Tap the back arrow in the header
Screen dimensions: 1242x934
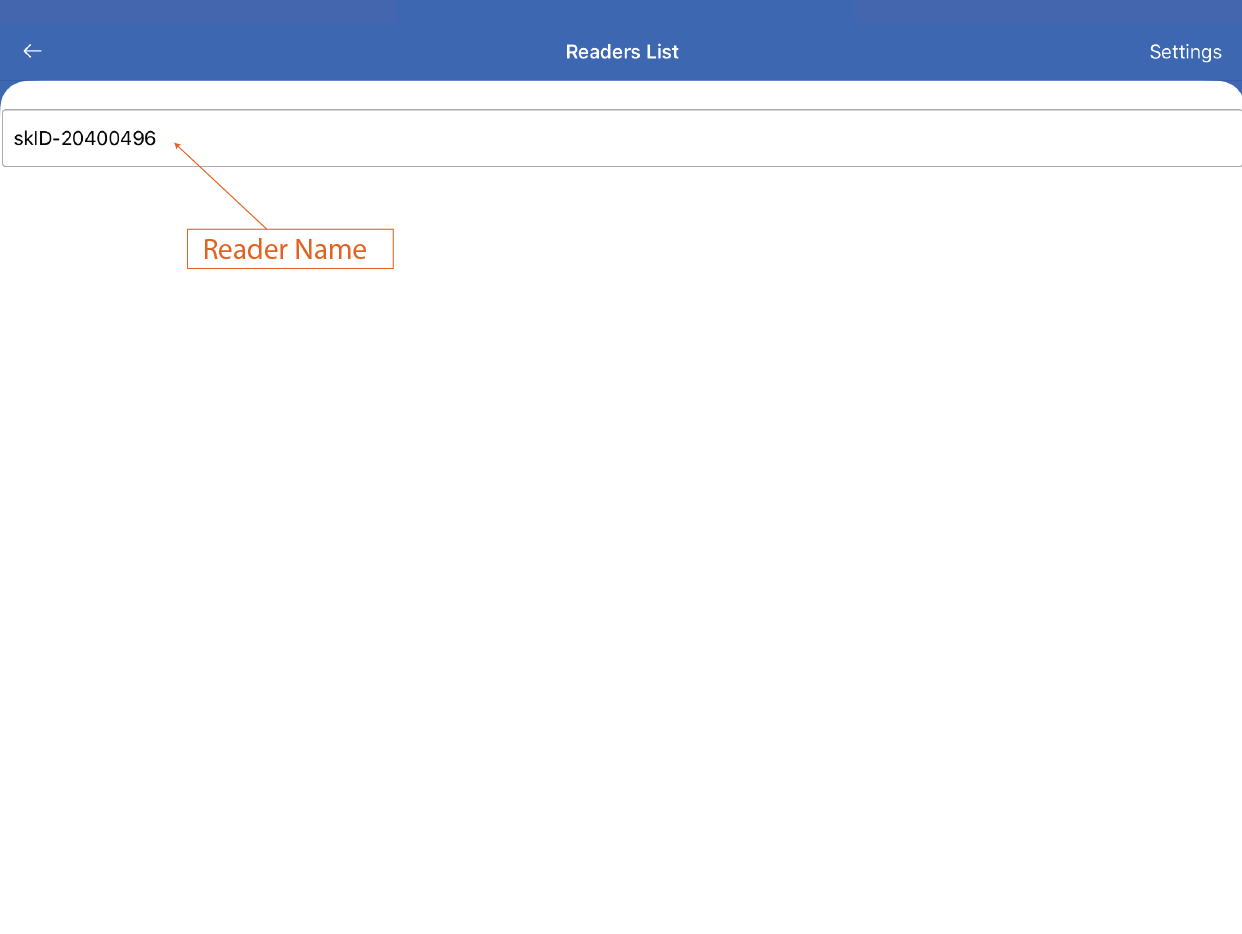pos(33,51)
